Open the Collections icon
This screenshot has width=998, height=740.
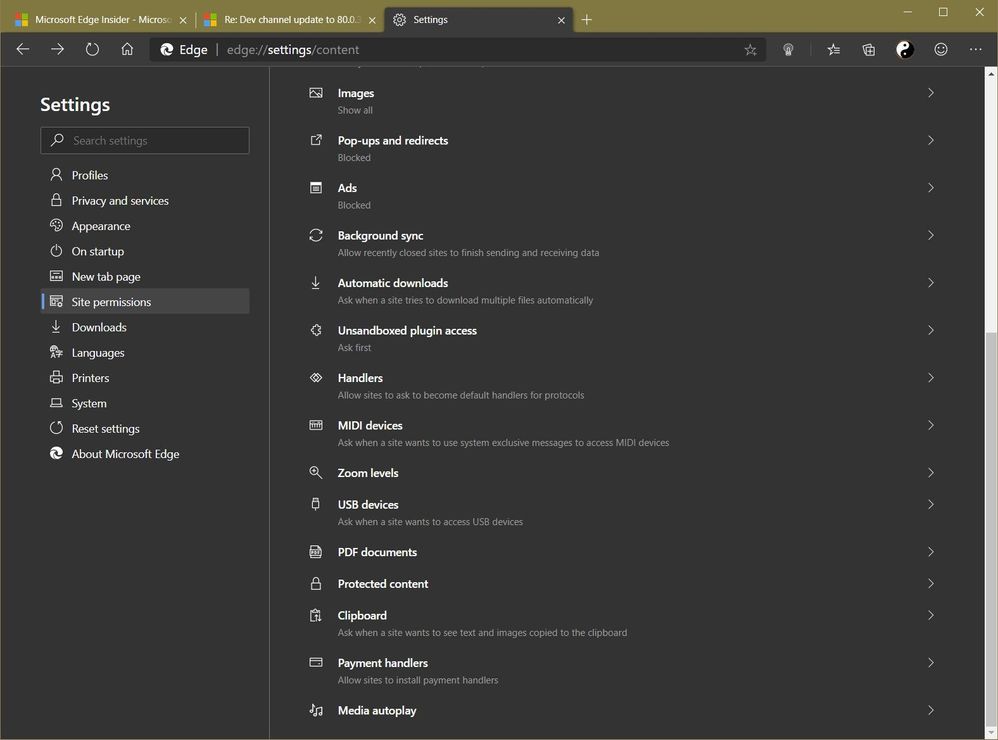[869, 50]
